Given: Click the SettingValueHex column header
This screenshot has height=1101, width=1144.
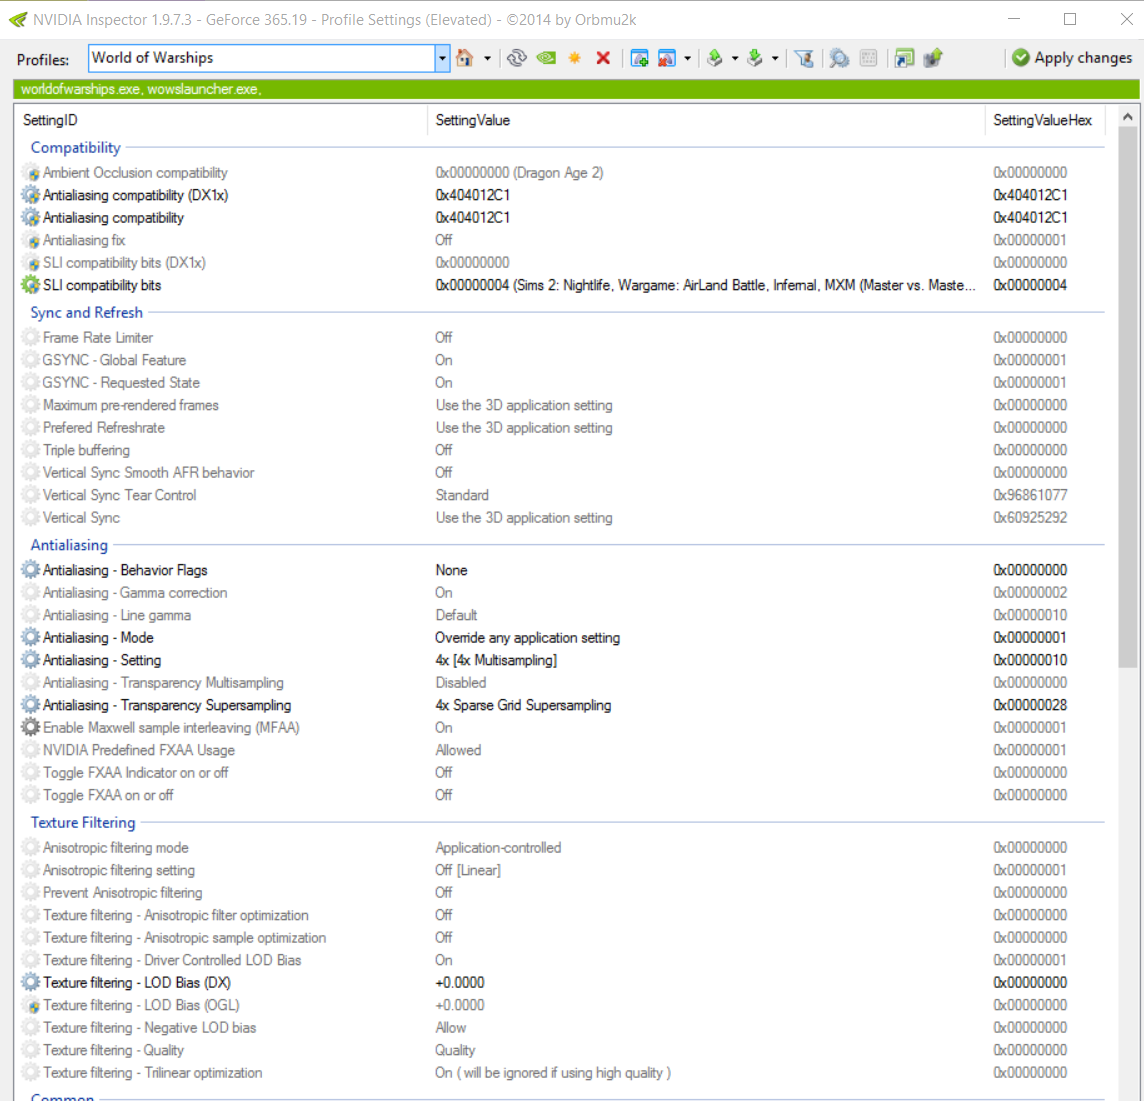Looking at the screenshot, I should (x=1042, y=120).
